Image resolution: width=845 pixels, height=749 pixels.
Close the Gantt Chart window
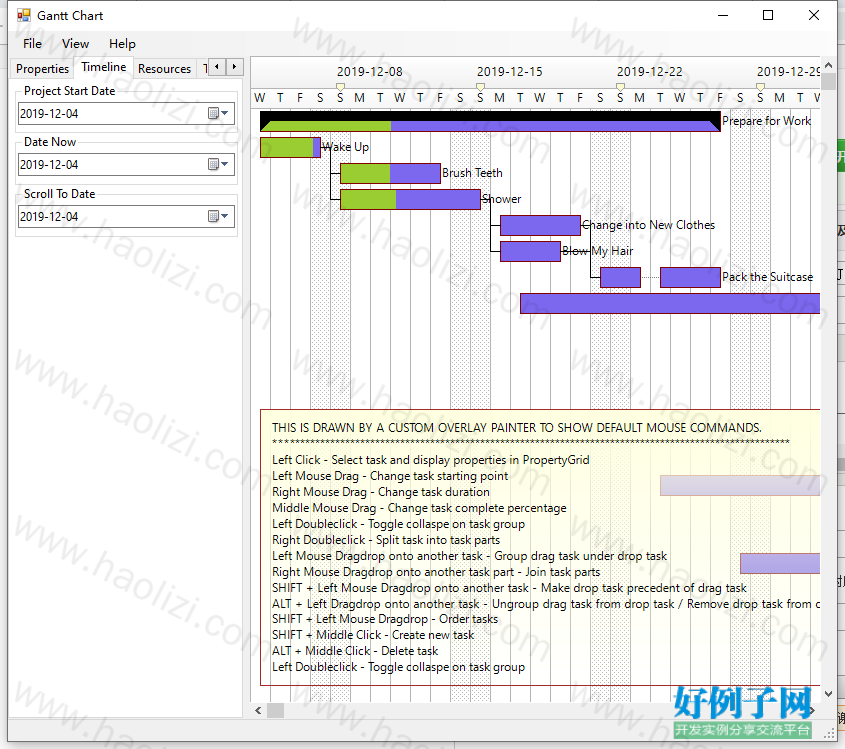814,15
